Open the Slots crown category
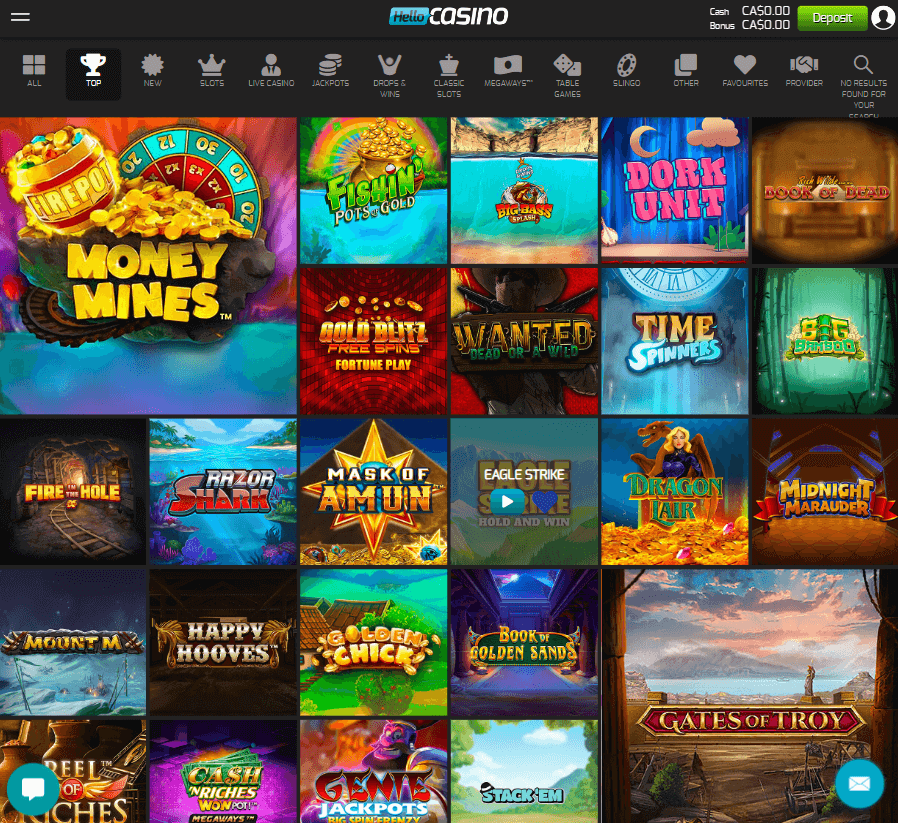Image resolution: width=898 pixels, height=823 pixels. coord(212,70)
